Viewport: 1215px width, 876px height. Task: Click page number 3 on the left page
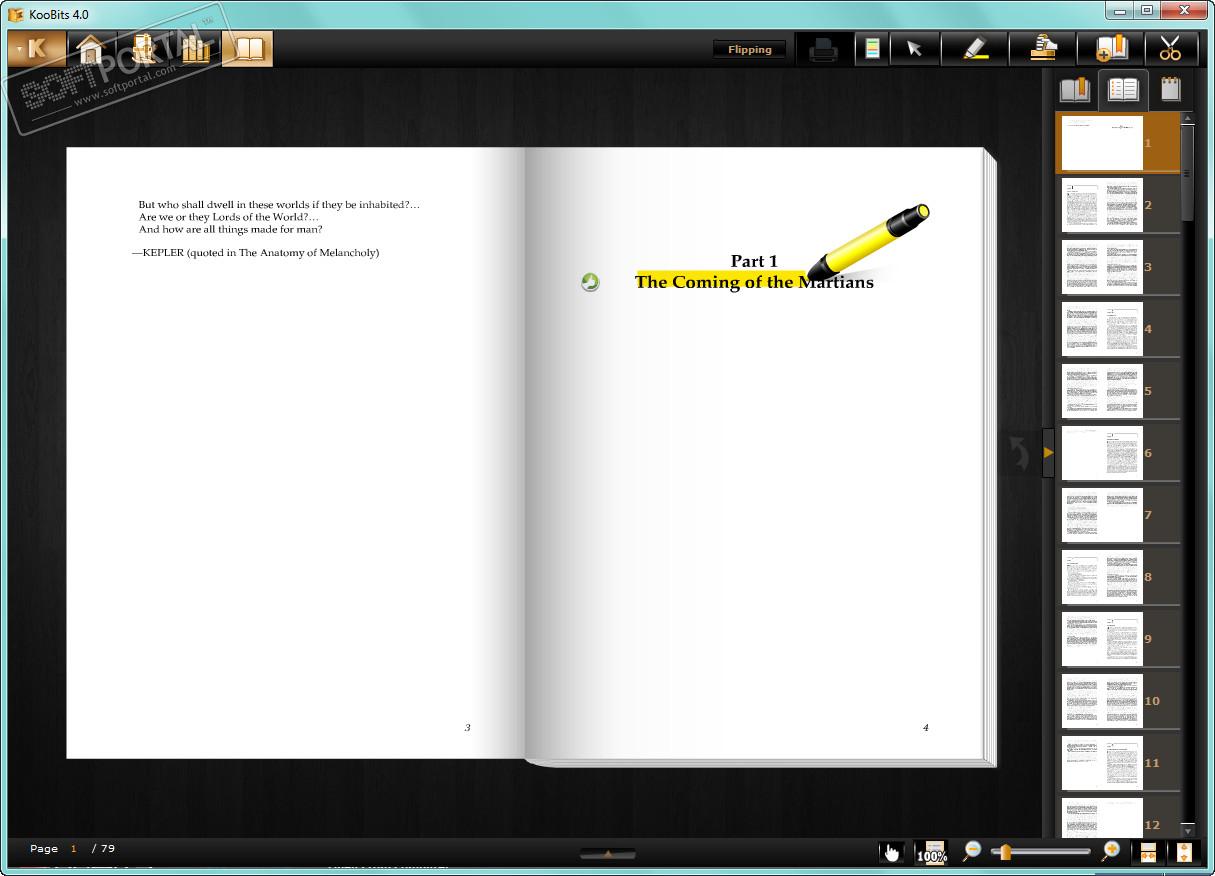pos(467,727)
